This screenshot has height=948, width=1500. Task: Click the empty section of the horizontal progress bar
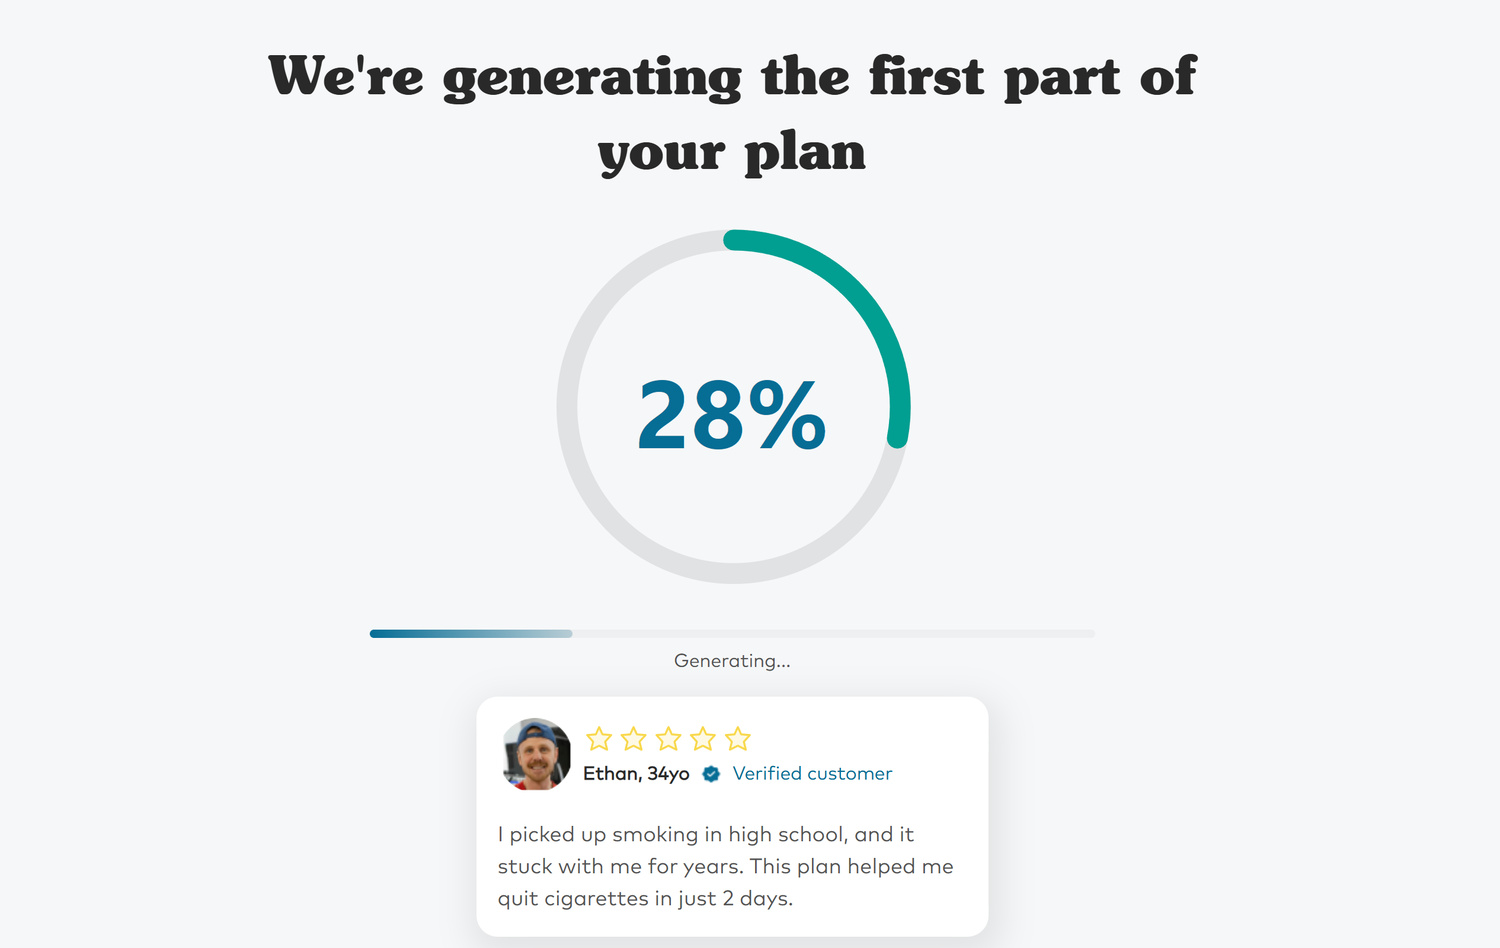click(x=832, y=633)
